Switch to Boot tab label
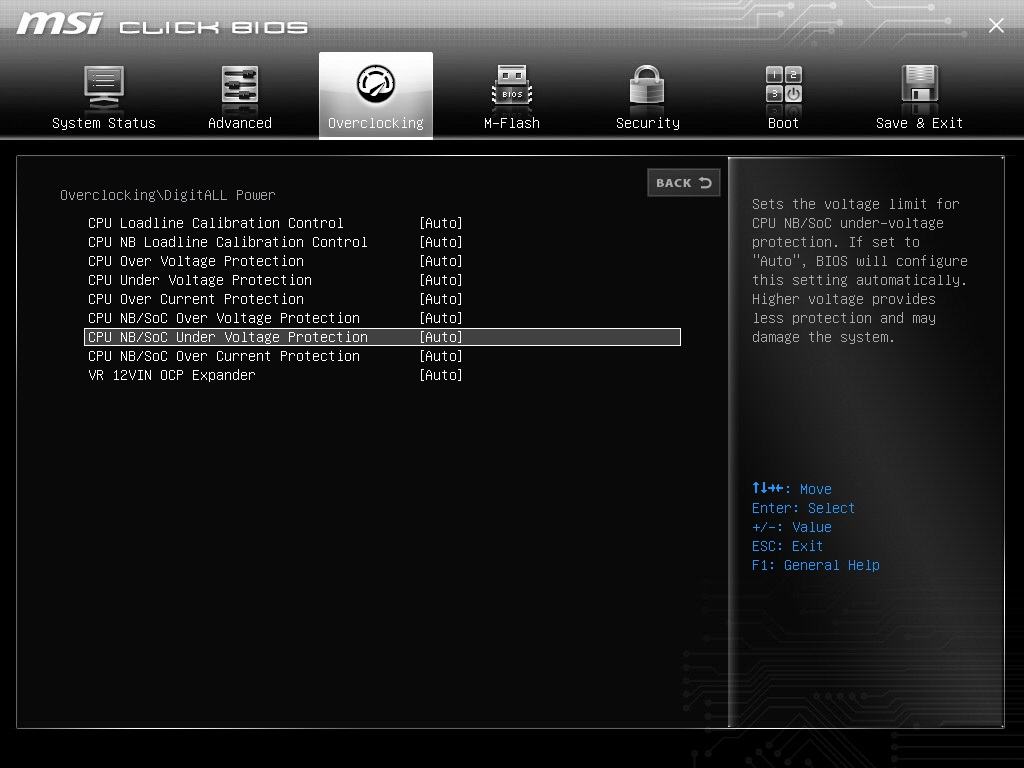This screenshot has width=1024, height=768. [783, 123]
